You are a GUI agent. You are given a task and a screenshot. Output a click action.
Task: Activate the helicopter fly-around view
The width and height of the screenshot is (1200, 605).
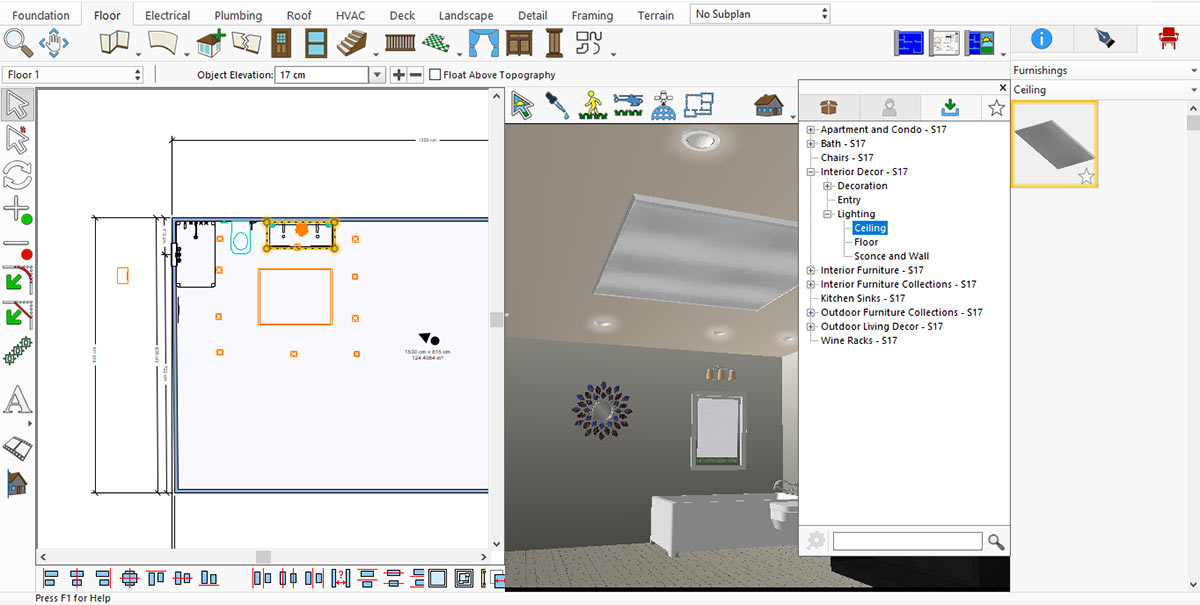(627, 105)
